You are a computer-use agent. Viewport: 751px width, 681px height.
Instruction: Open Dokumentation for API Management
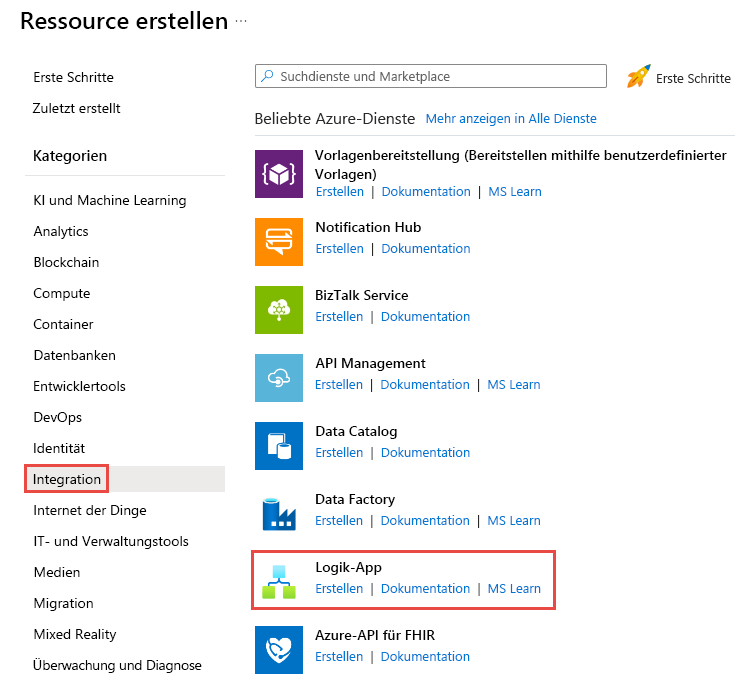(x=425, y=385)
